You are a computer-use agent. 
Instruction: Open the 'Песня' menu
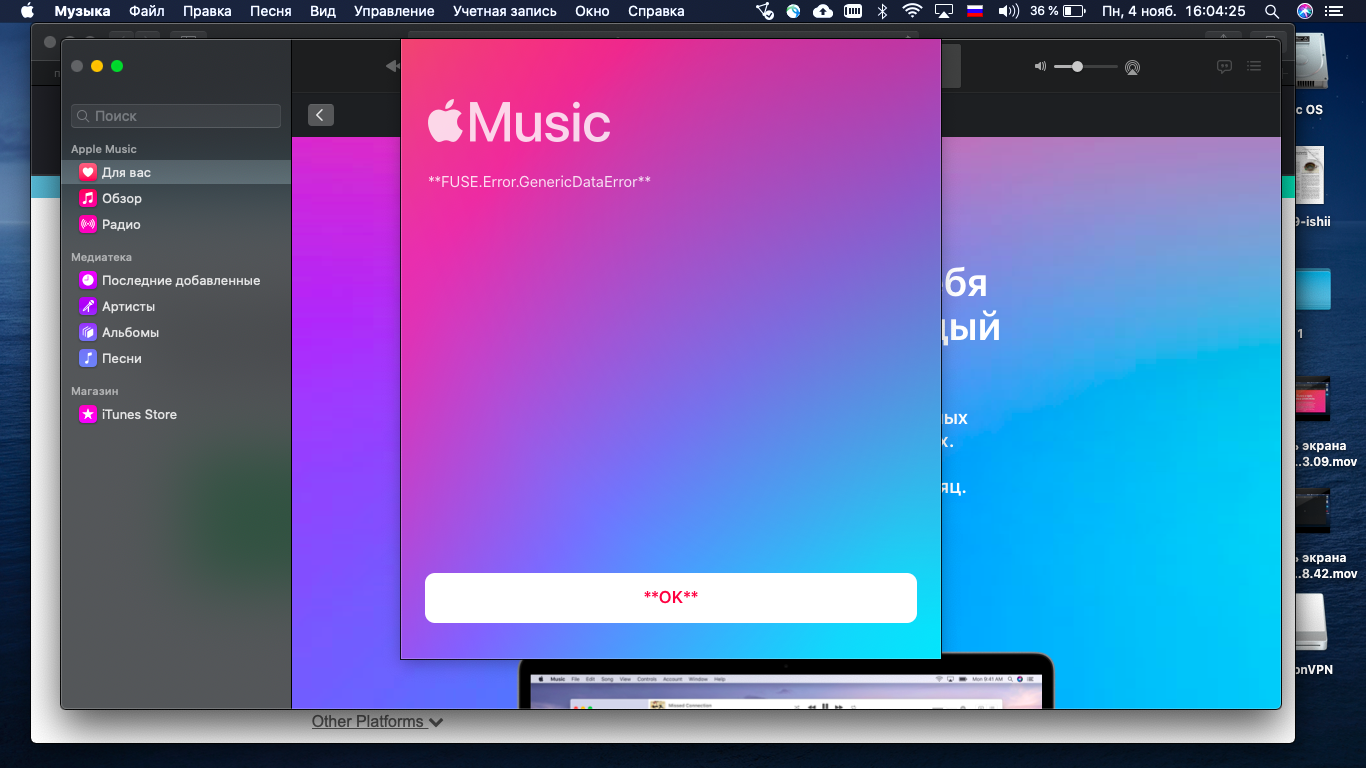click(x=271, y=11)
